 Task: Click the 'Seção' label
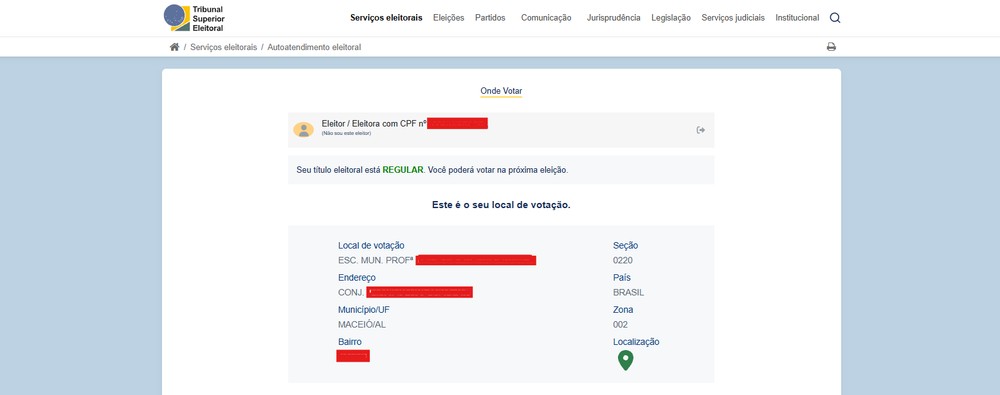click(x=625, y=246)
